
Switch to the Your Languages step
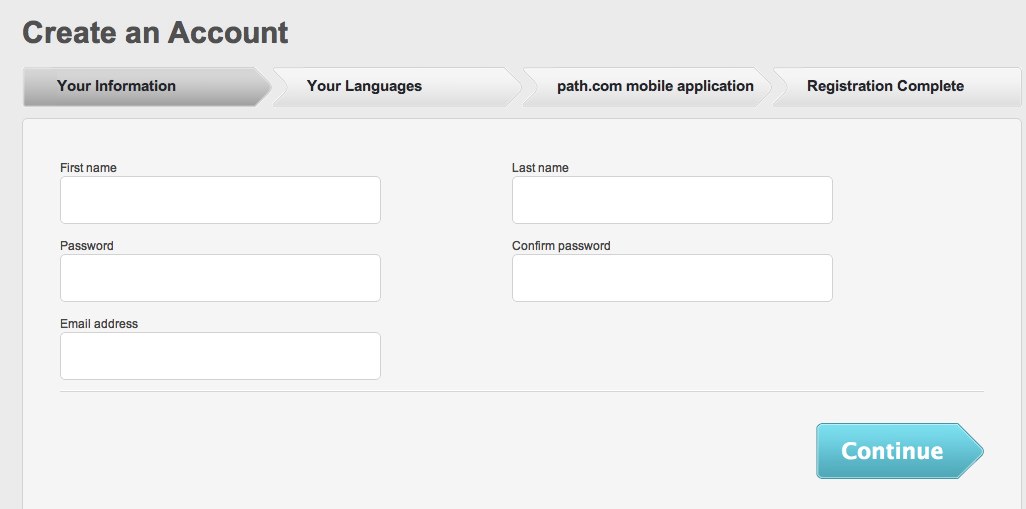(x=397, y=86)
